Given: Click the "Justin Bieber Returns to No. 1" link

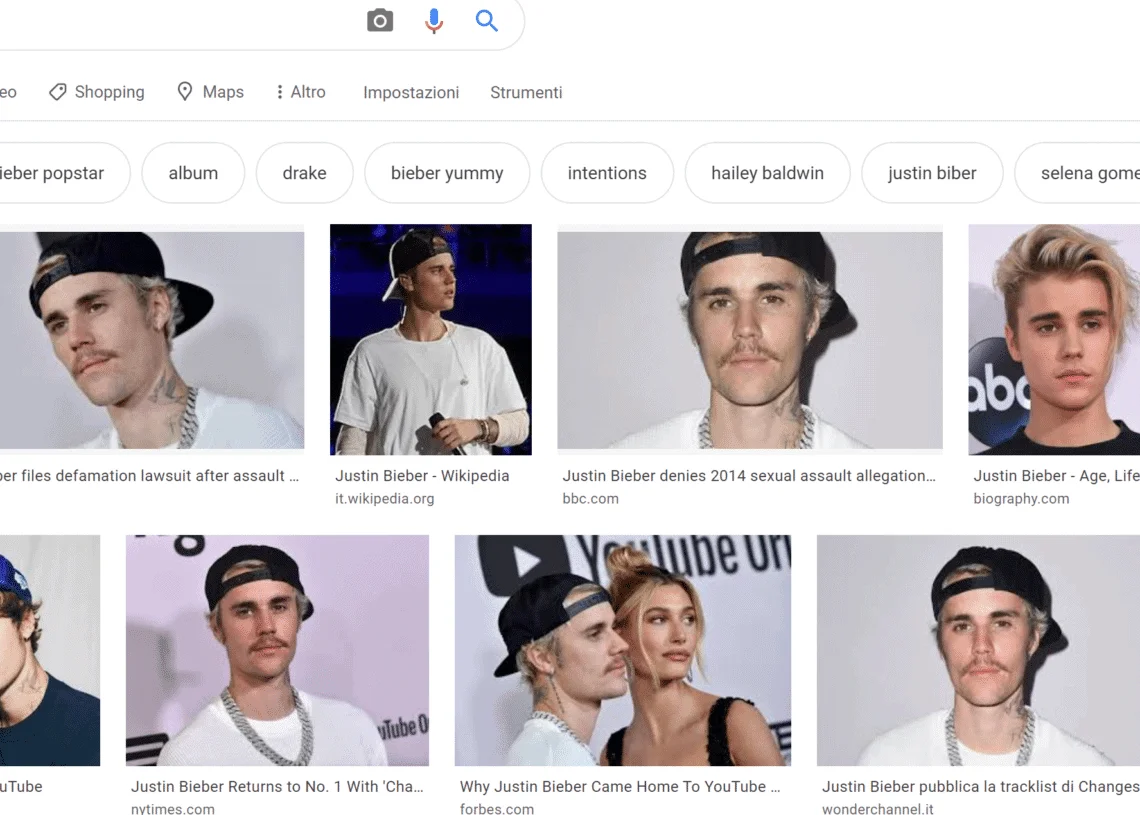Looking at the screenshot, I should coord(277,787).
